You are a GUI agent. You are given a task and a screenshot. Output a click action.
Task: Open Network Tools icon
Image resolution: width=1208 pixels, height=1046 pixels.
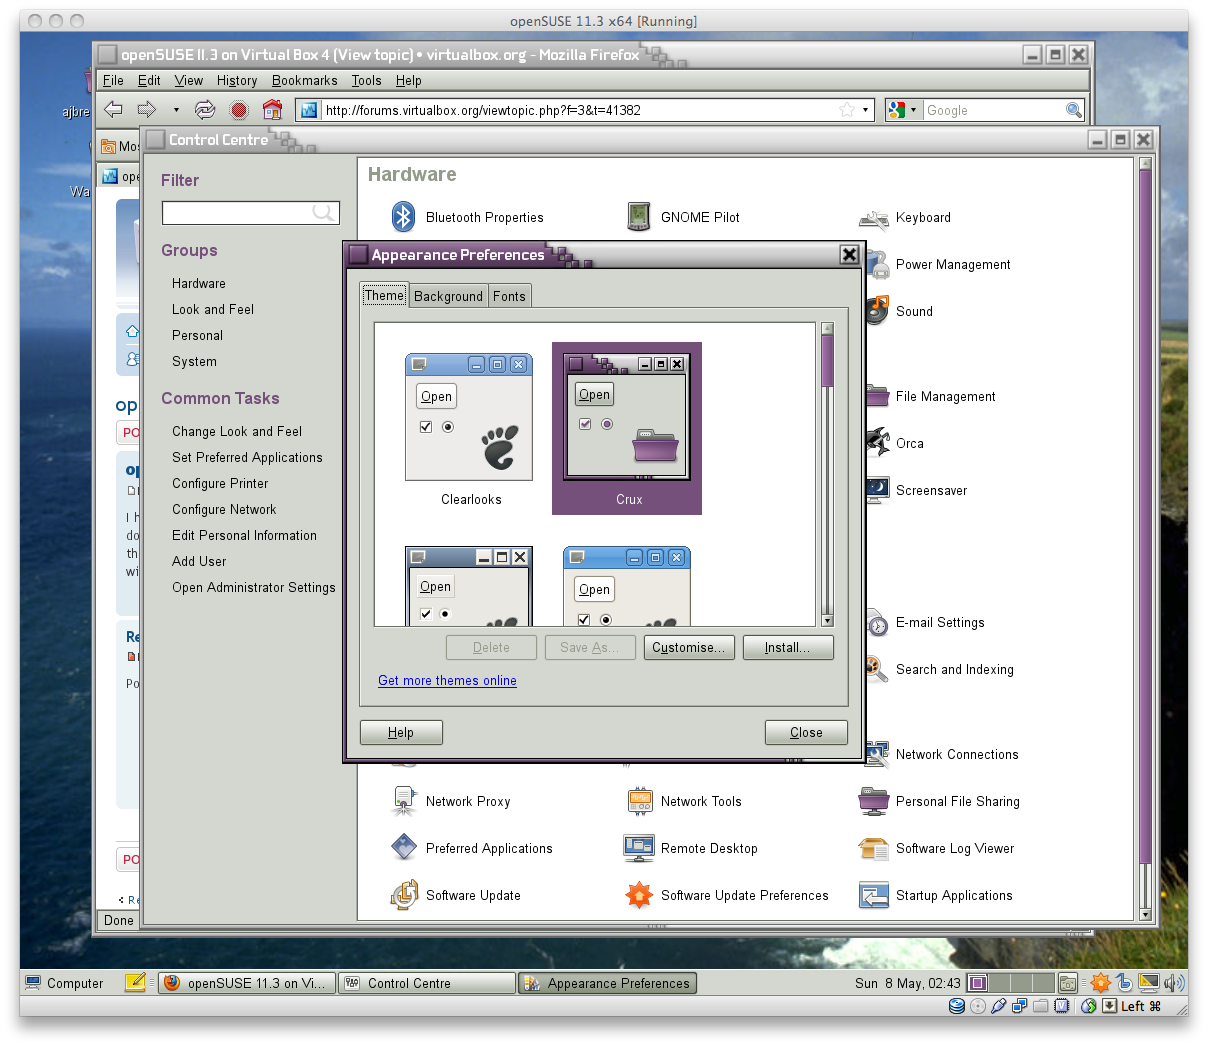pos(639,801)
